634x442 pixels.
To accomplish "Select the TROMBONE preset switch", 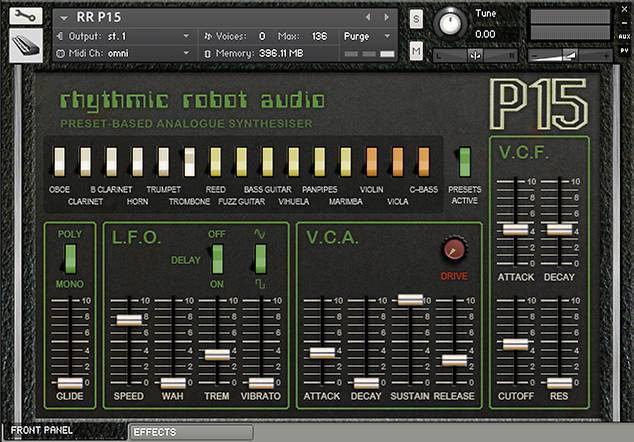I will click(x=190, y=162).
